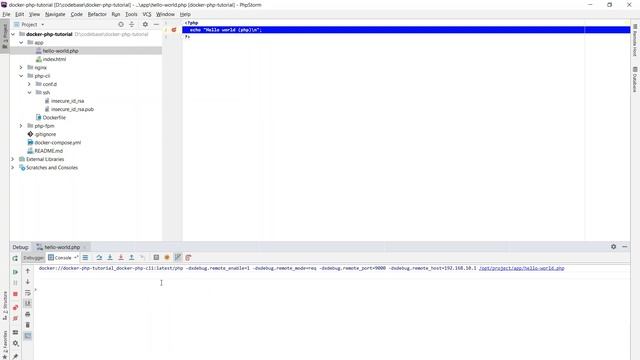Viewport: 640px width, 360px height.
Task: Collapse the php-cli folder
Action: 21,76
